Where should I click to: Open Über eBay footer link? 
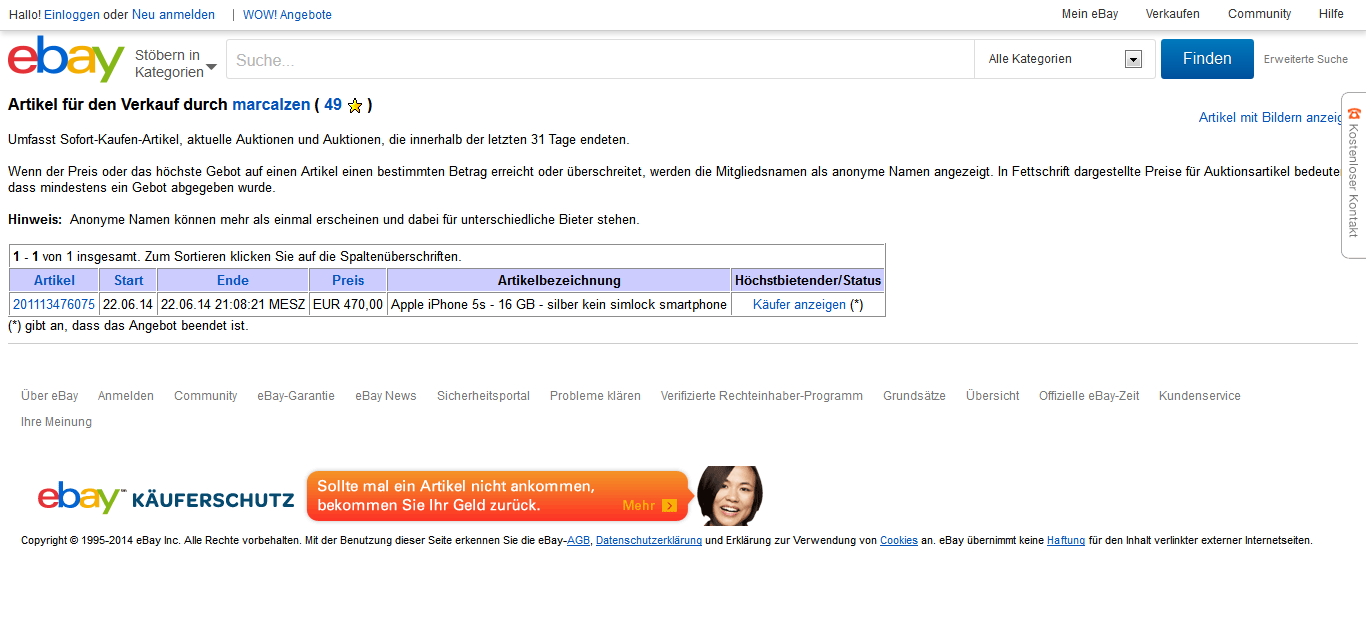[x=50, y=396]
